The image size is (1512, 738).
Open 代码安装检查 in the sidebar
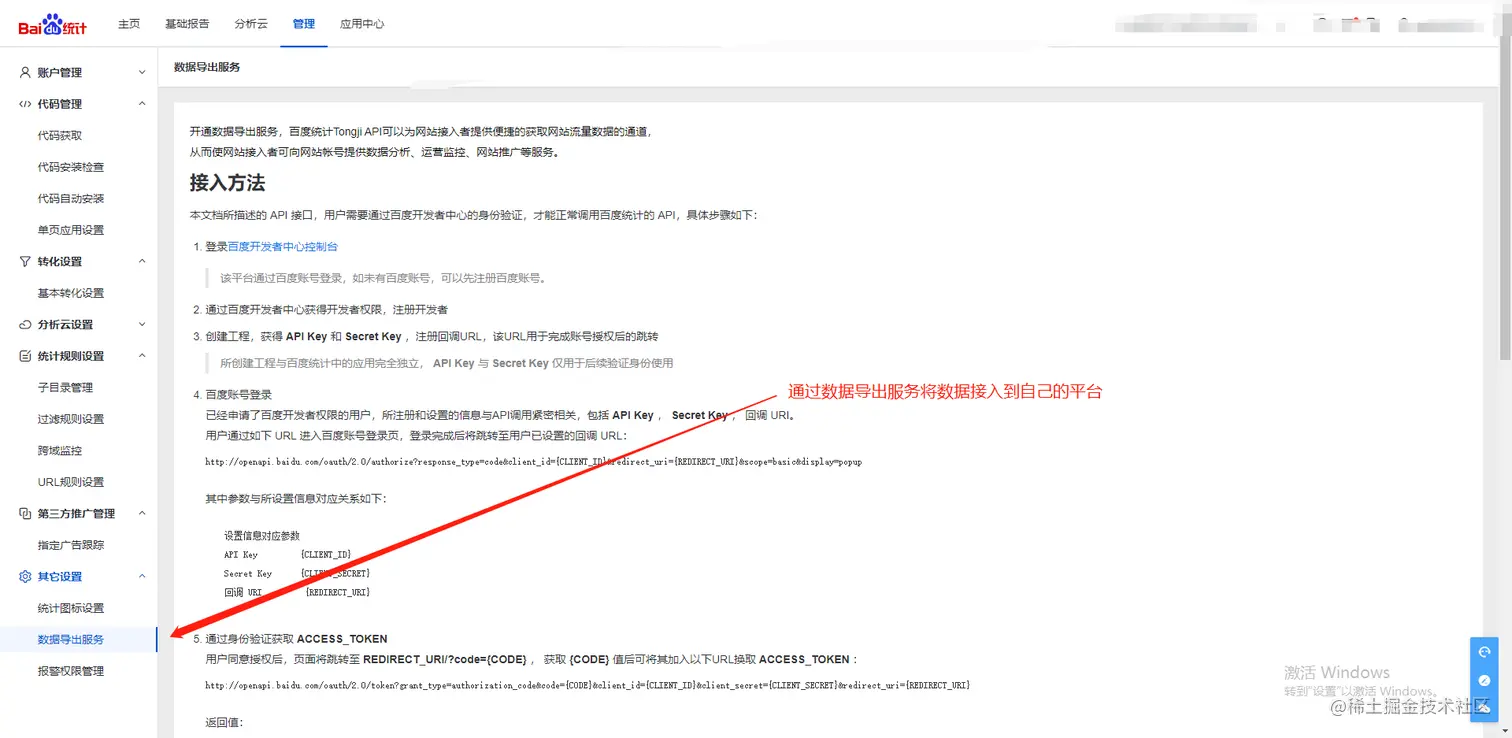71,167
